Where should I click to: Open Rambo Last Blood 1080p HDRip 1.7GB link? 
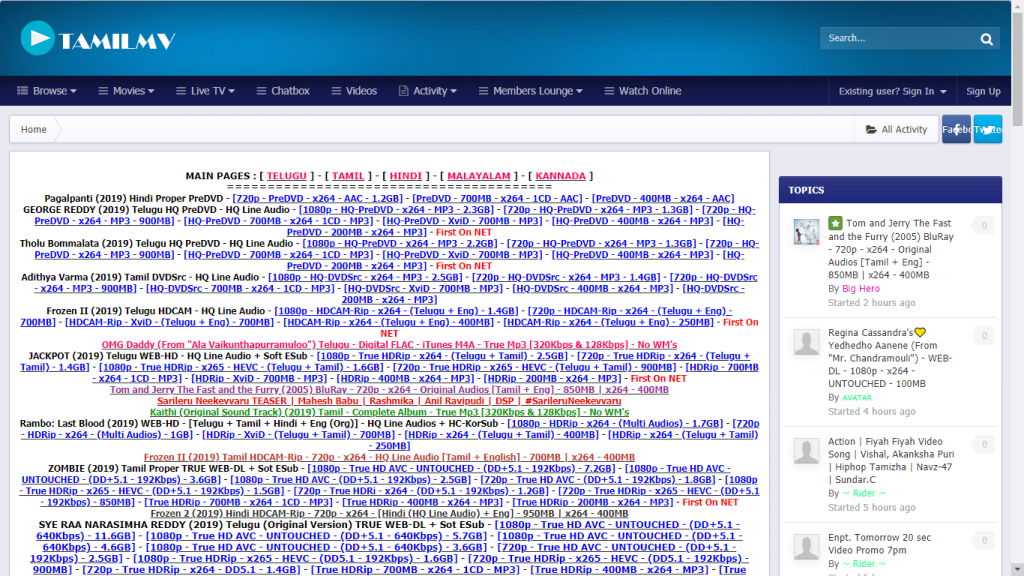(615, 424)
